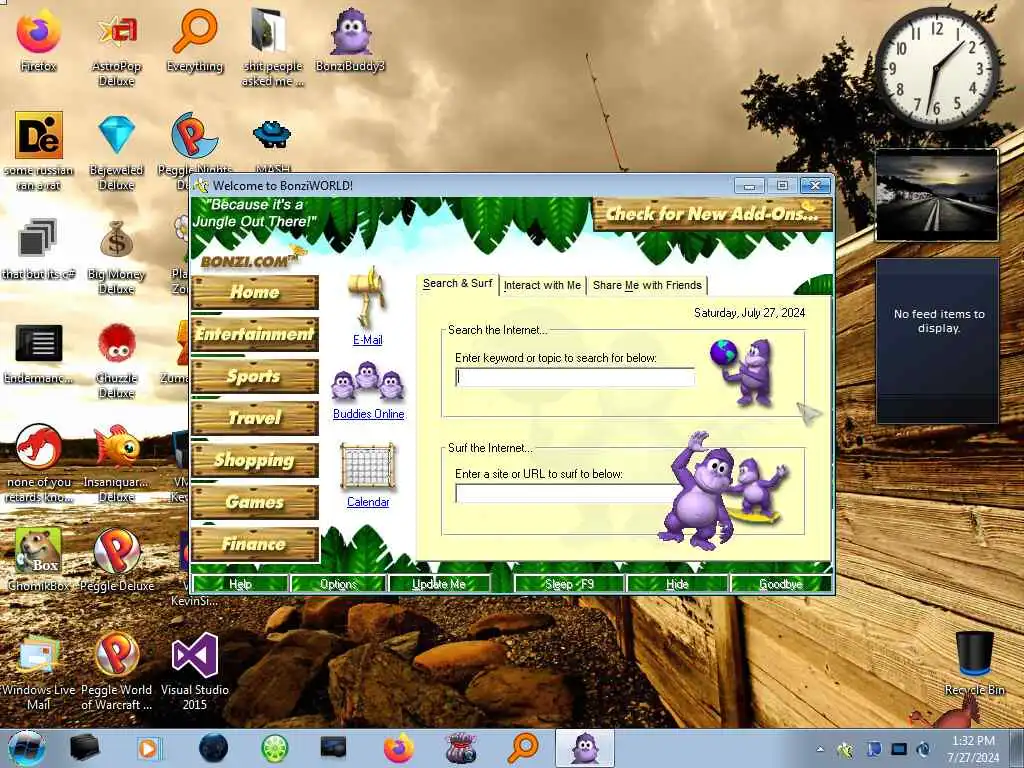Click the date text Saturday, July 27, 2024
Image resolution: width=1024 pixels, height=768 pixels.
tap(749, 313)
